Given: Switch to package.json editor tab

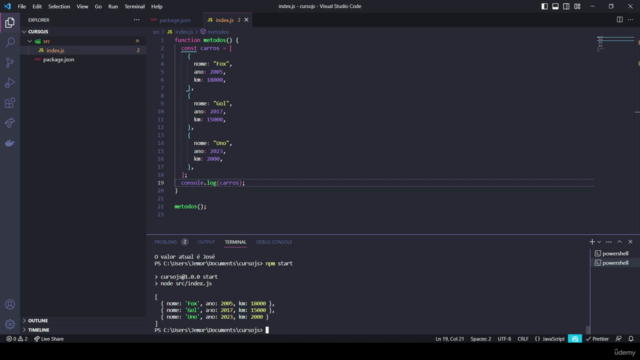Looking at the screenshot, I should [175, 20].
